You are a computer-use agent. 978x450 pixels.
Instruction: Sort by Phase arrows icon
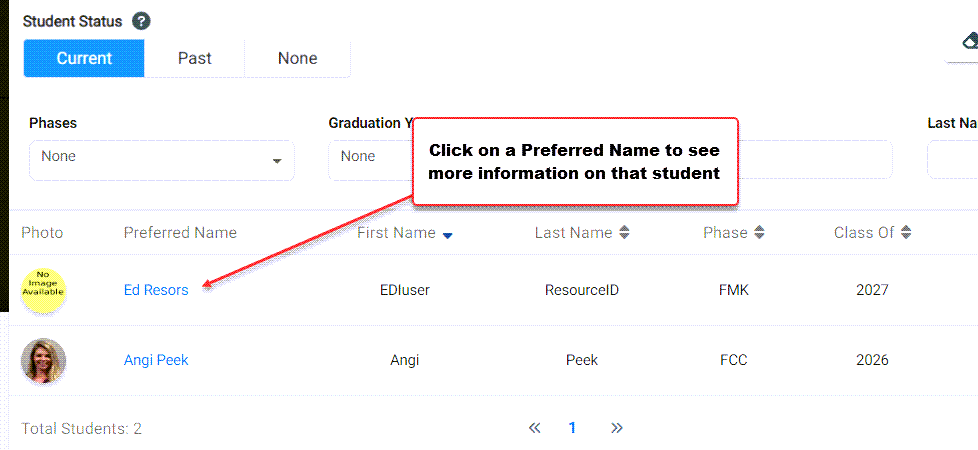coord(759,233)
